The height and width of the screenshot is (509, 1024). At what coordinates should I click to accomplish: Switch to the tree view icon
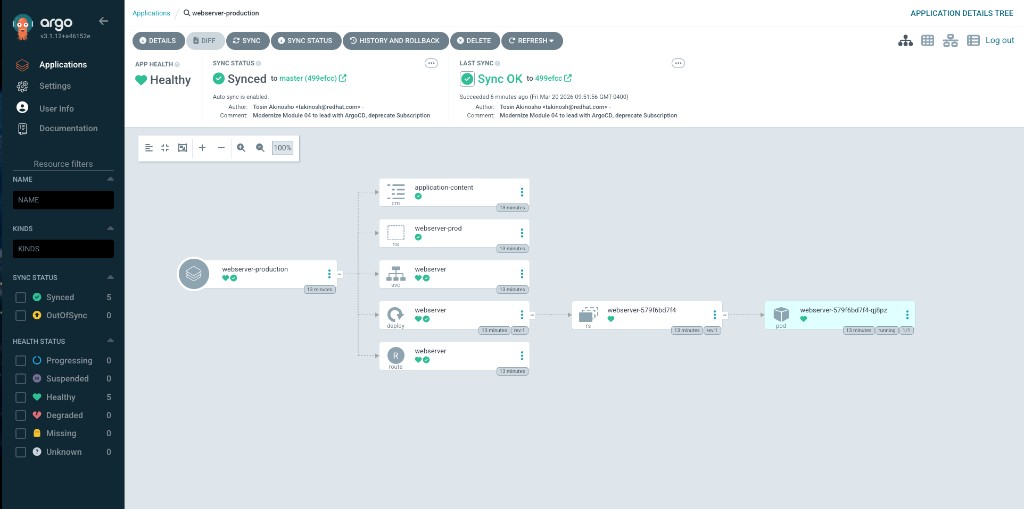point(905,40)
